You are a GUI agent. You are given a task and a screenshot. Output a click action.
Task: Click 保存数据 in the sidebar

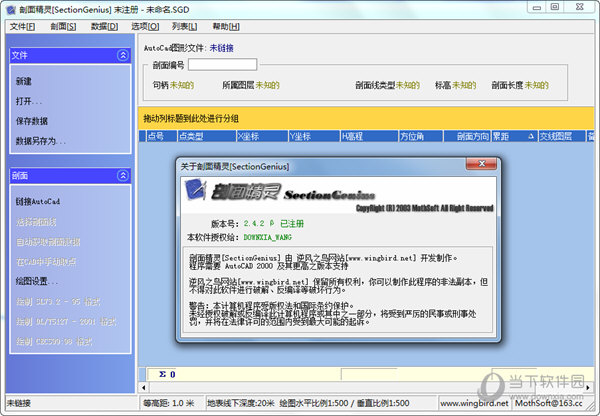[32, 121]
